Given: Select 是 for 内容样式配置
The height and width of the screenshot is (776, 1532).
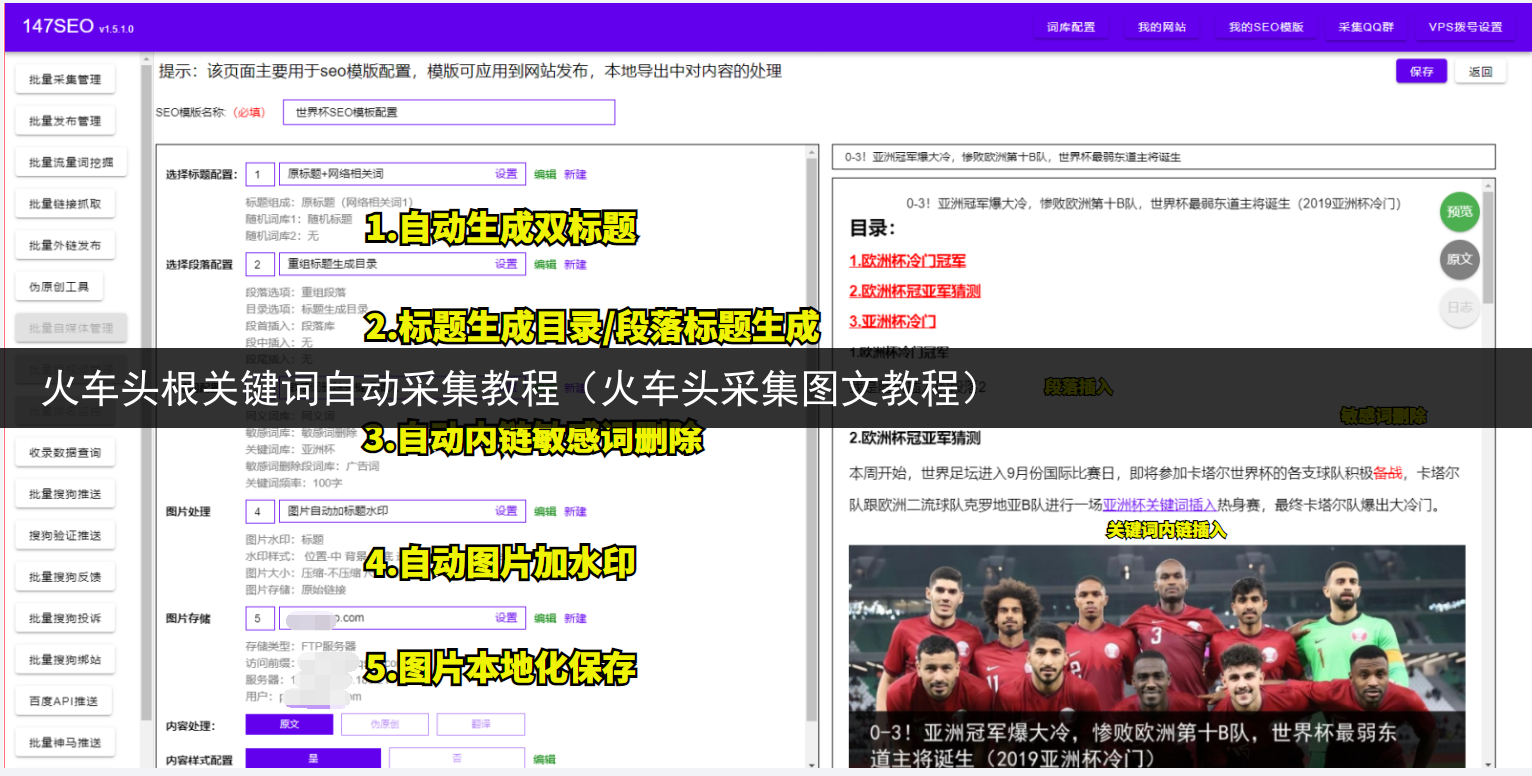Looking at the screenshot, I should [313, 759].
